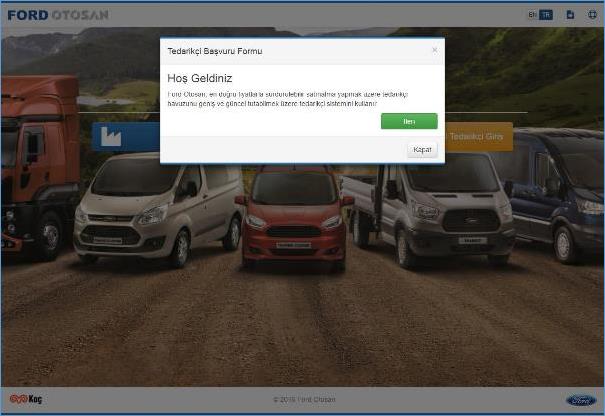Click the Ford oval logo in footer
The width and height of the screenshot is (605, 416).
[581, 401]
